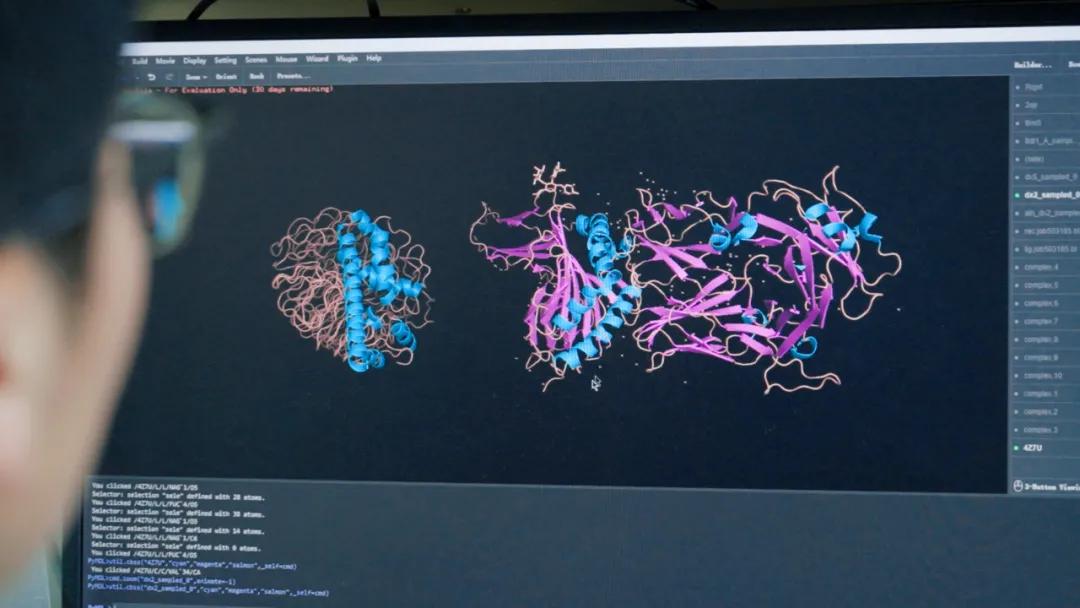Open the Setting menu
The image size is (1080, 608).
pos(225,61)
